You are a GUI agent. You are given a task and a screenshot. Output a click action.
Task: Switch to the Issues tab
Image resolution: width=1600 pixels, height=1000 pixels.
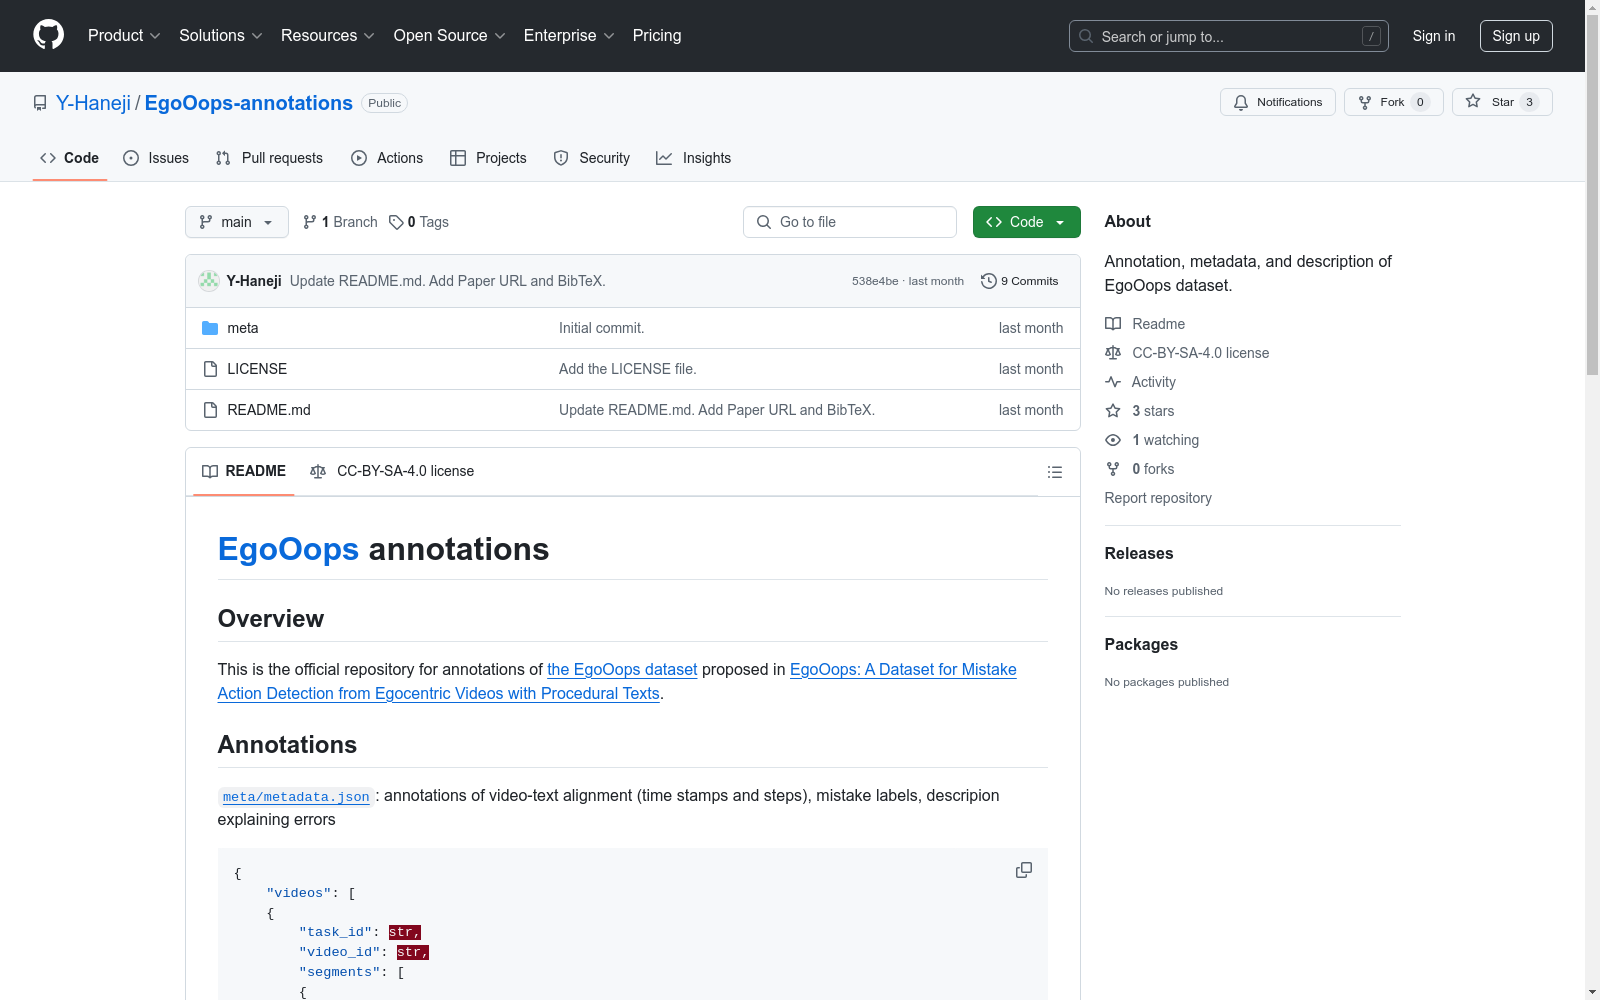156,158
